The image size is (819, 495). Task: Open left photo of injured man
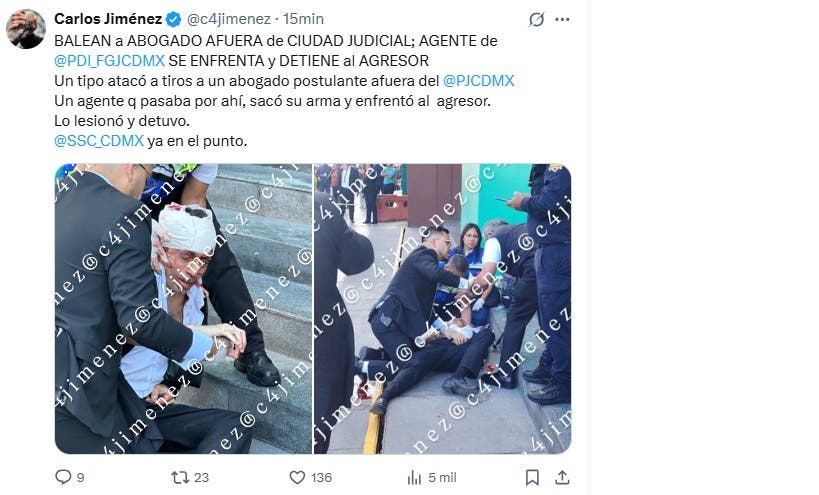click(183, 309)
